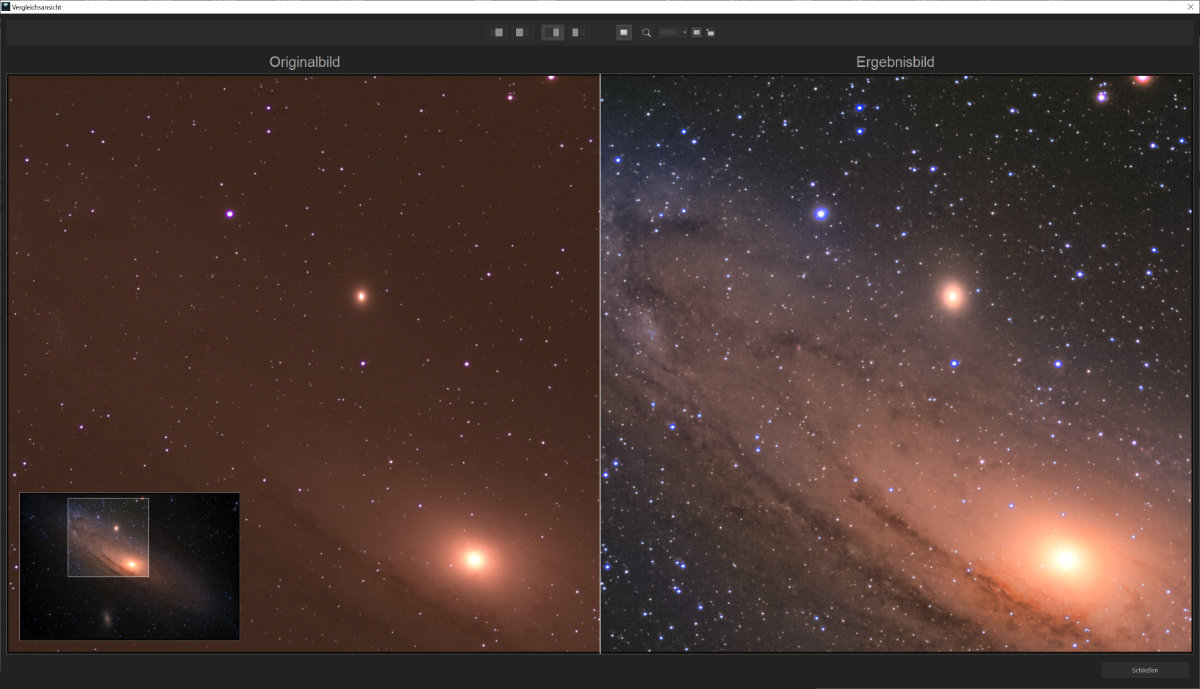Select the first view layout icon
Image resolution: width=1200 pixels, height=689 pixels.
tap(497, 32)
